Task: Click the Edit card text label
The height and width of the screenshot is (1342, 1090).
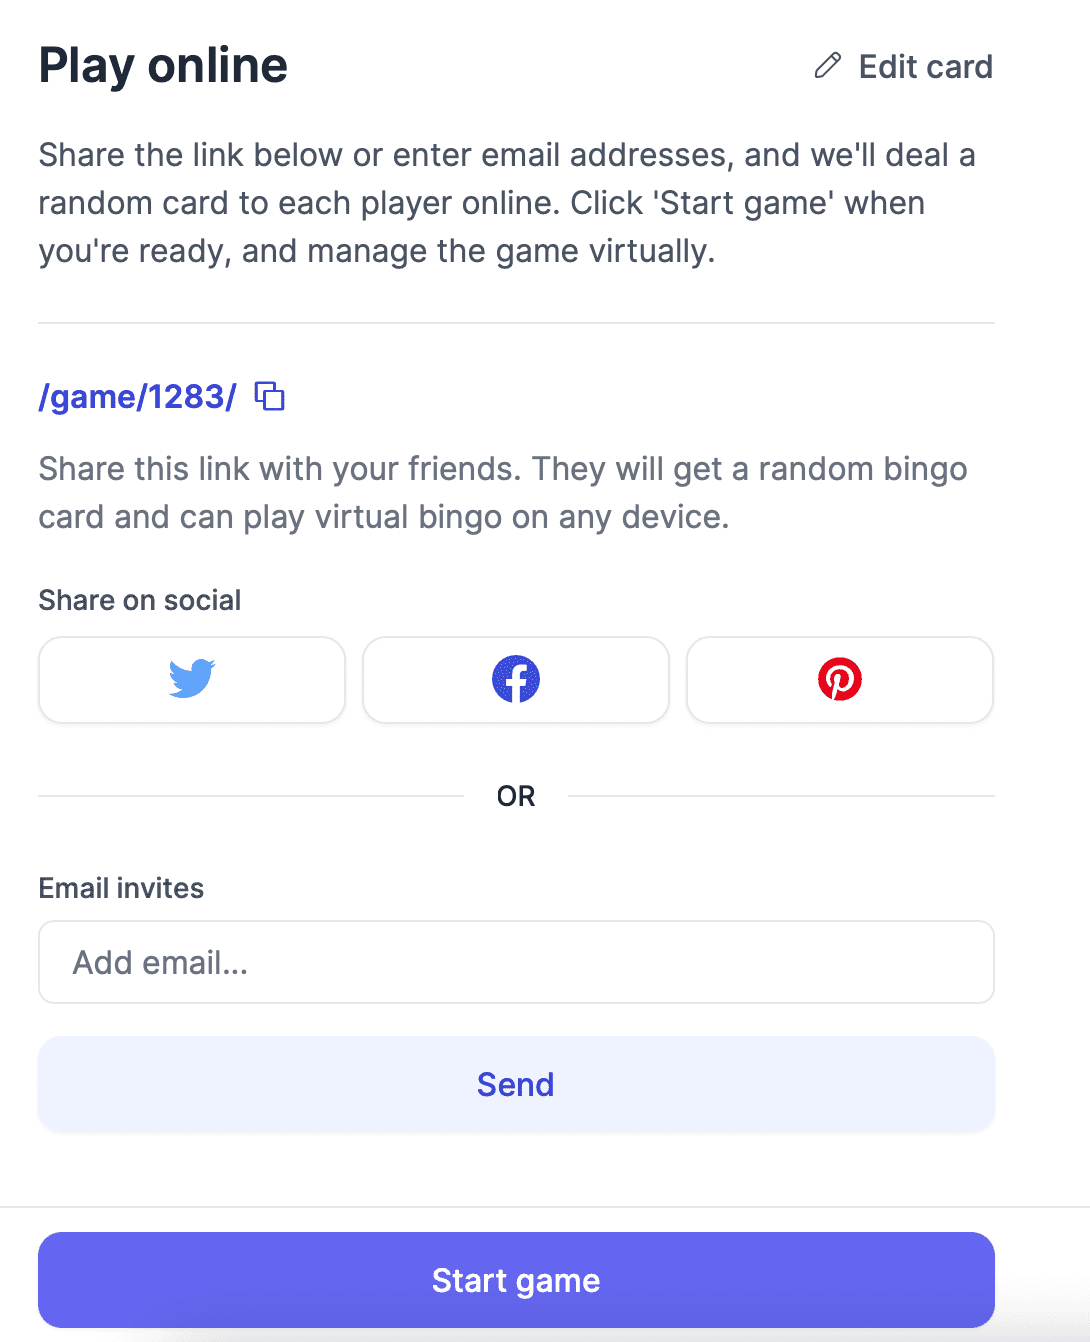Action: point(925,67)
